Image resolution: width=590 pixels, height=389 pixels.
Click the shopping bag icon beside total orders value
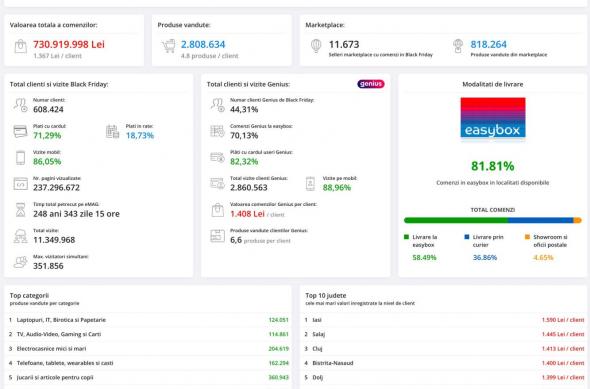(21, 46)
